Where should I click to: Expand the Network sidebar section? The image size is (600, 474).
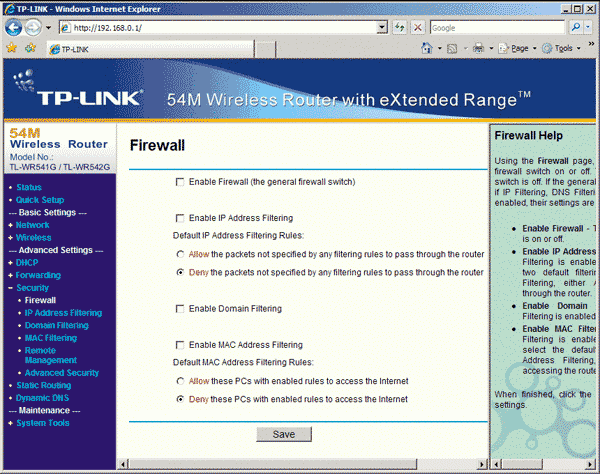(32, 225)
